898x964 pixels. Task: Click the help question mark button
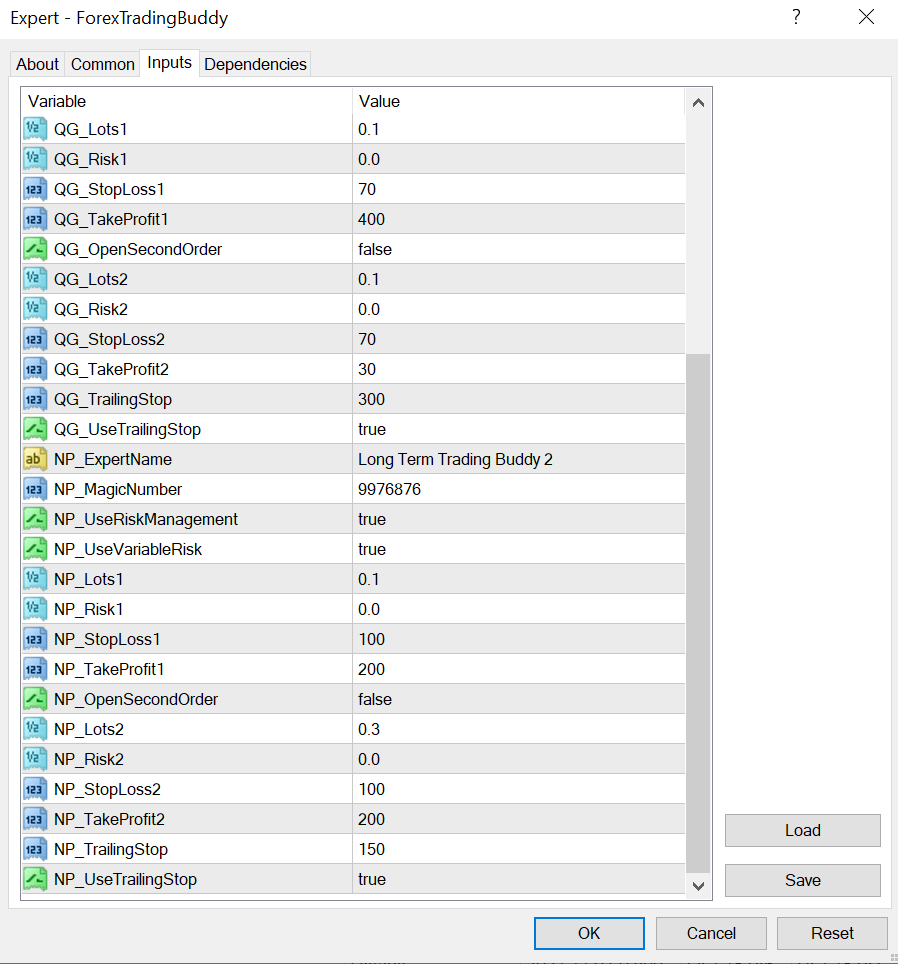796,18
